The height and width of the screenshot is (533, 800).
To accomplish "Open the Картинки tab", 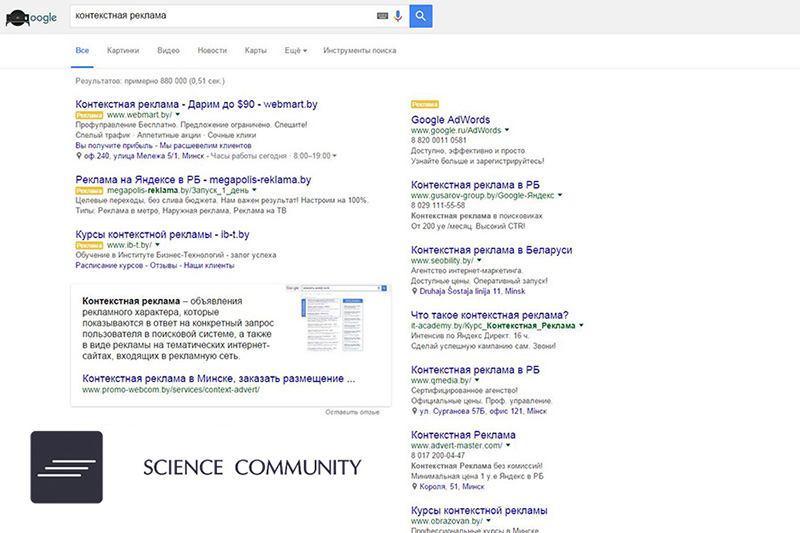I will click(x=123, y=50).
